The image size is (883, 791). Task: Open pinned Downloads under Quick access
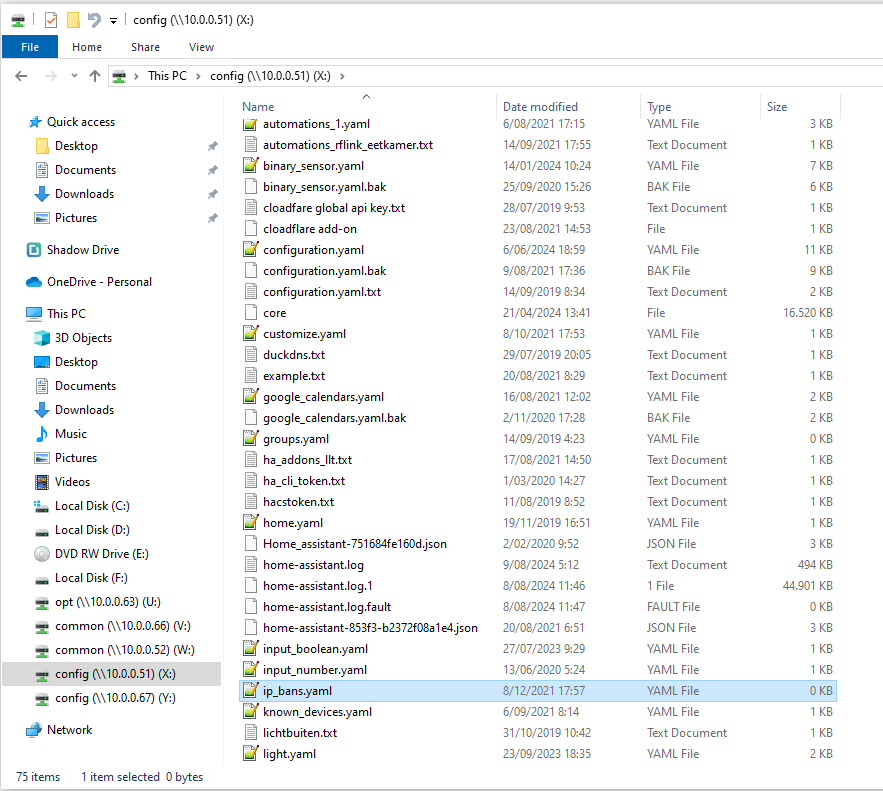click(x=84, y=194)
